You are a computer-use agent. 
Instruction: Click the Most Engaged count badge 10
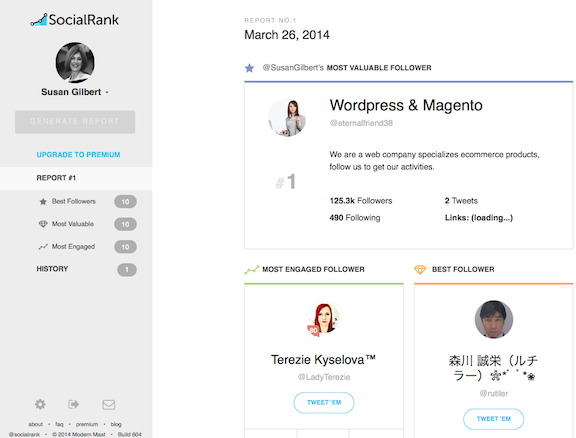coord(125,247)
